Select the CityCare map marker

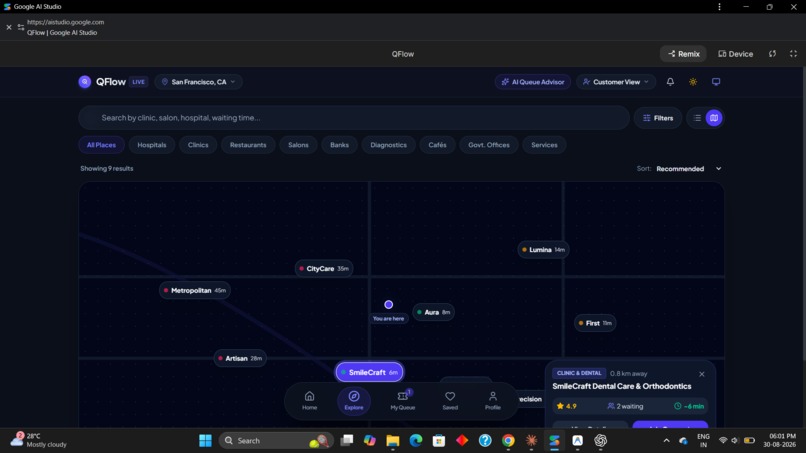click(324, 268)
